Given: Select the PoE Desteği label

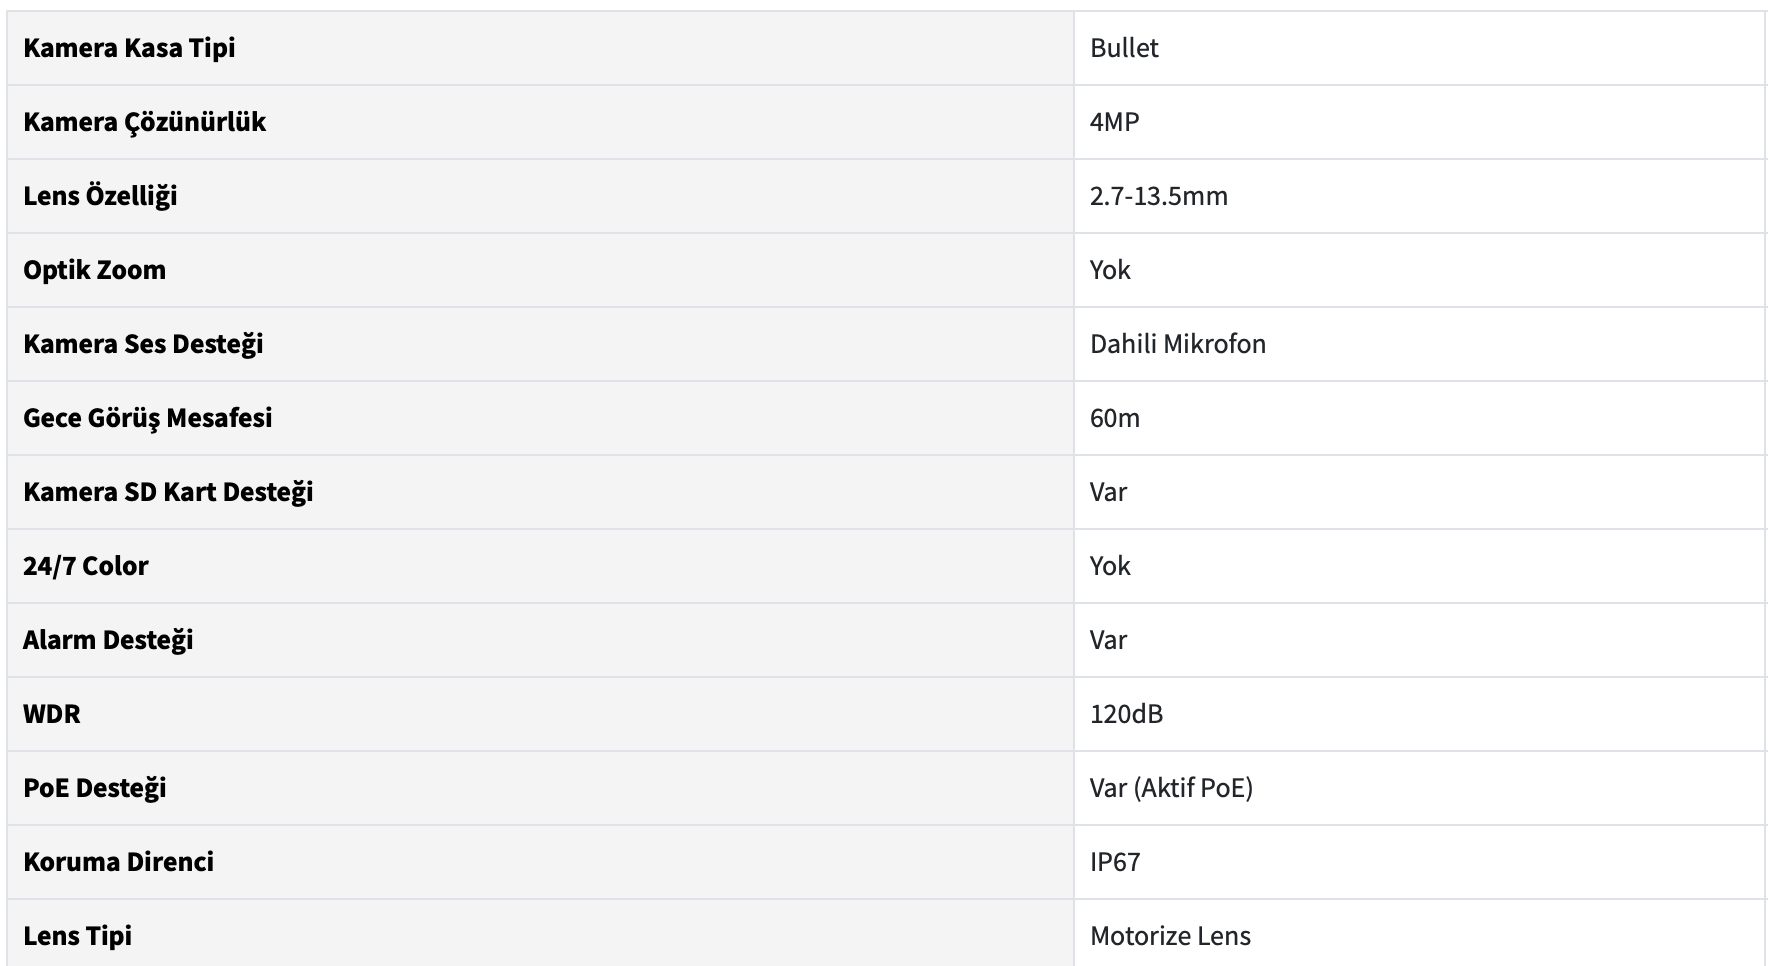Looking at the screenshot, I should click(x=95, y=788).
